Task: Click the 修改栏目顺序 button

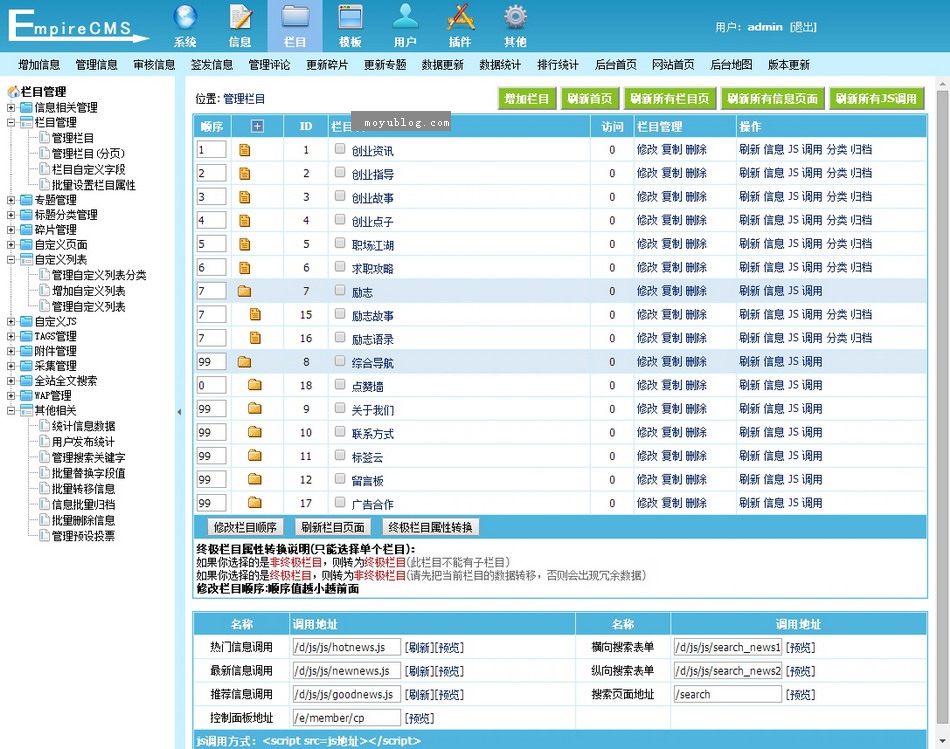Action: click(x=245, y=527)
